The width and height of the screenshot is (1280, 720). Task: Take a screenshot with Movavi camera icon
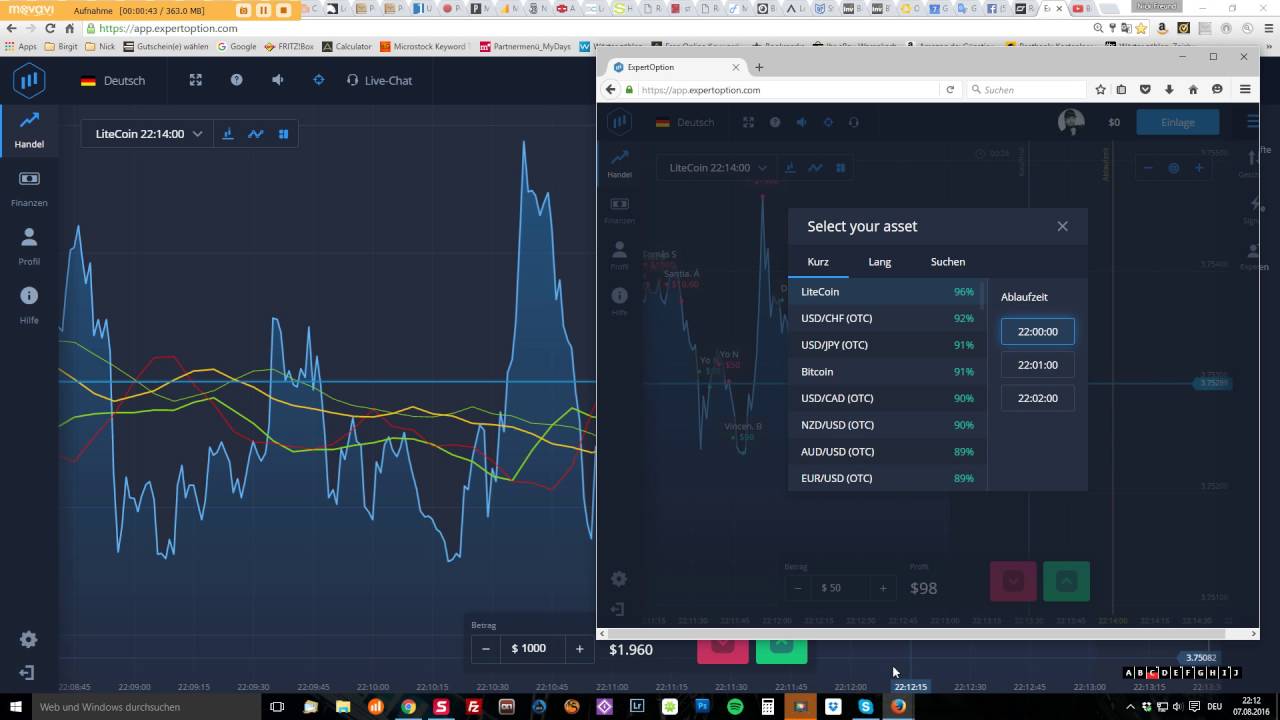pyautogui.click(x=243, y=10)
